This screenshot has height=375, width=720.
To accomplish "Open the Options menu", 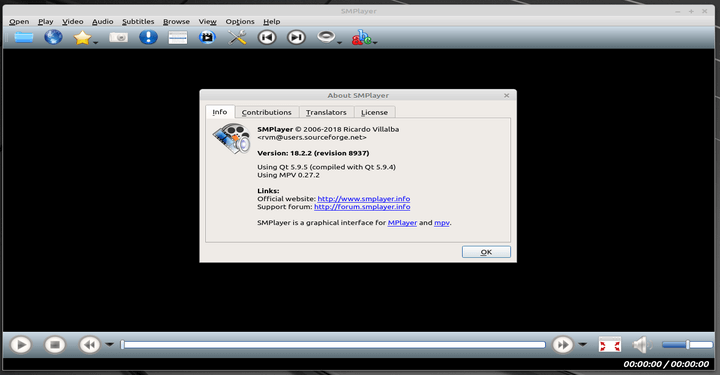I will 240,22.
